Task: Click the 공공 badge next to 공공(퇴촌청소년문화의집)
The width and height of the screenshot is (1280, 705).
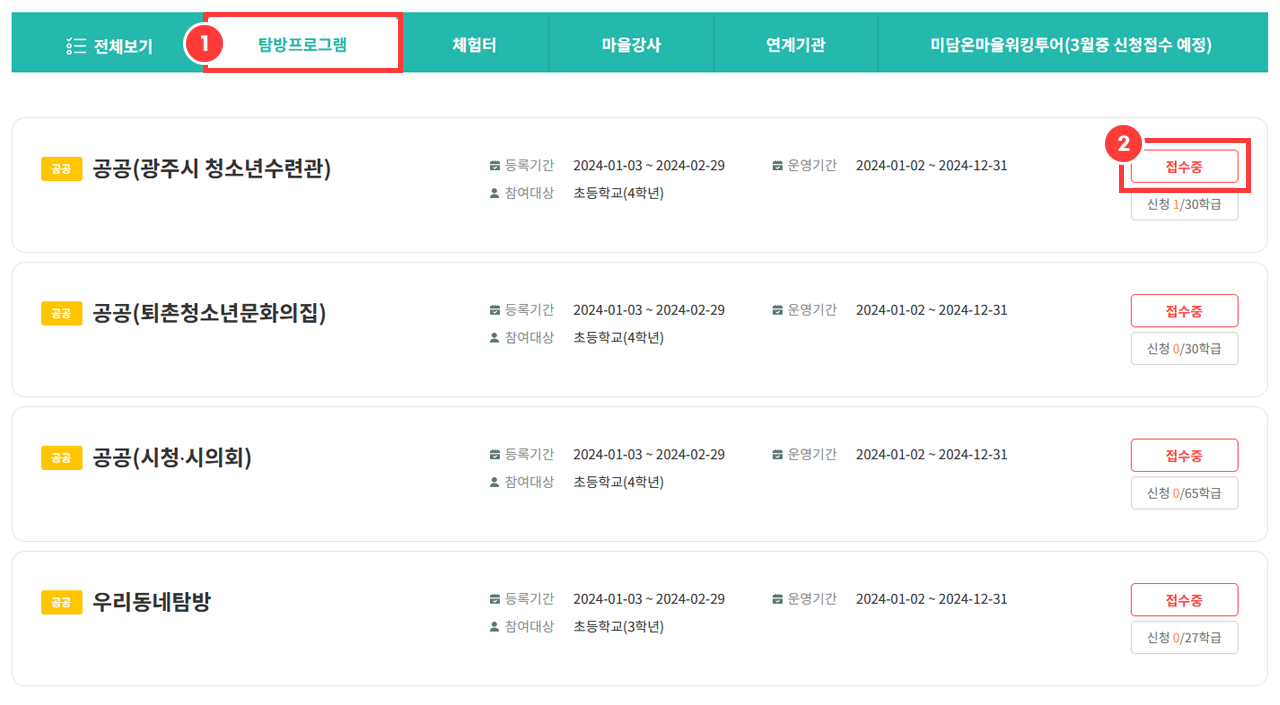Action: [x=61, y=314]
